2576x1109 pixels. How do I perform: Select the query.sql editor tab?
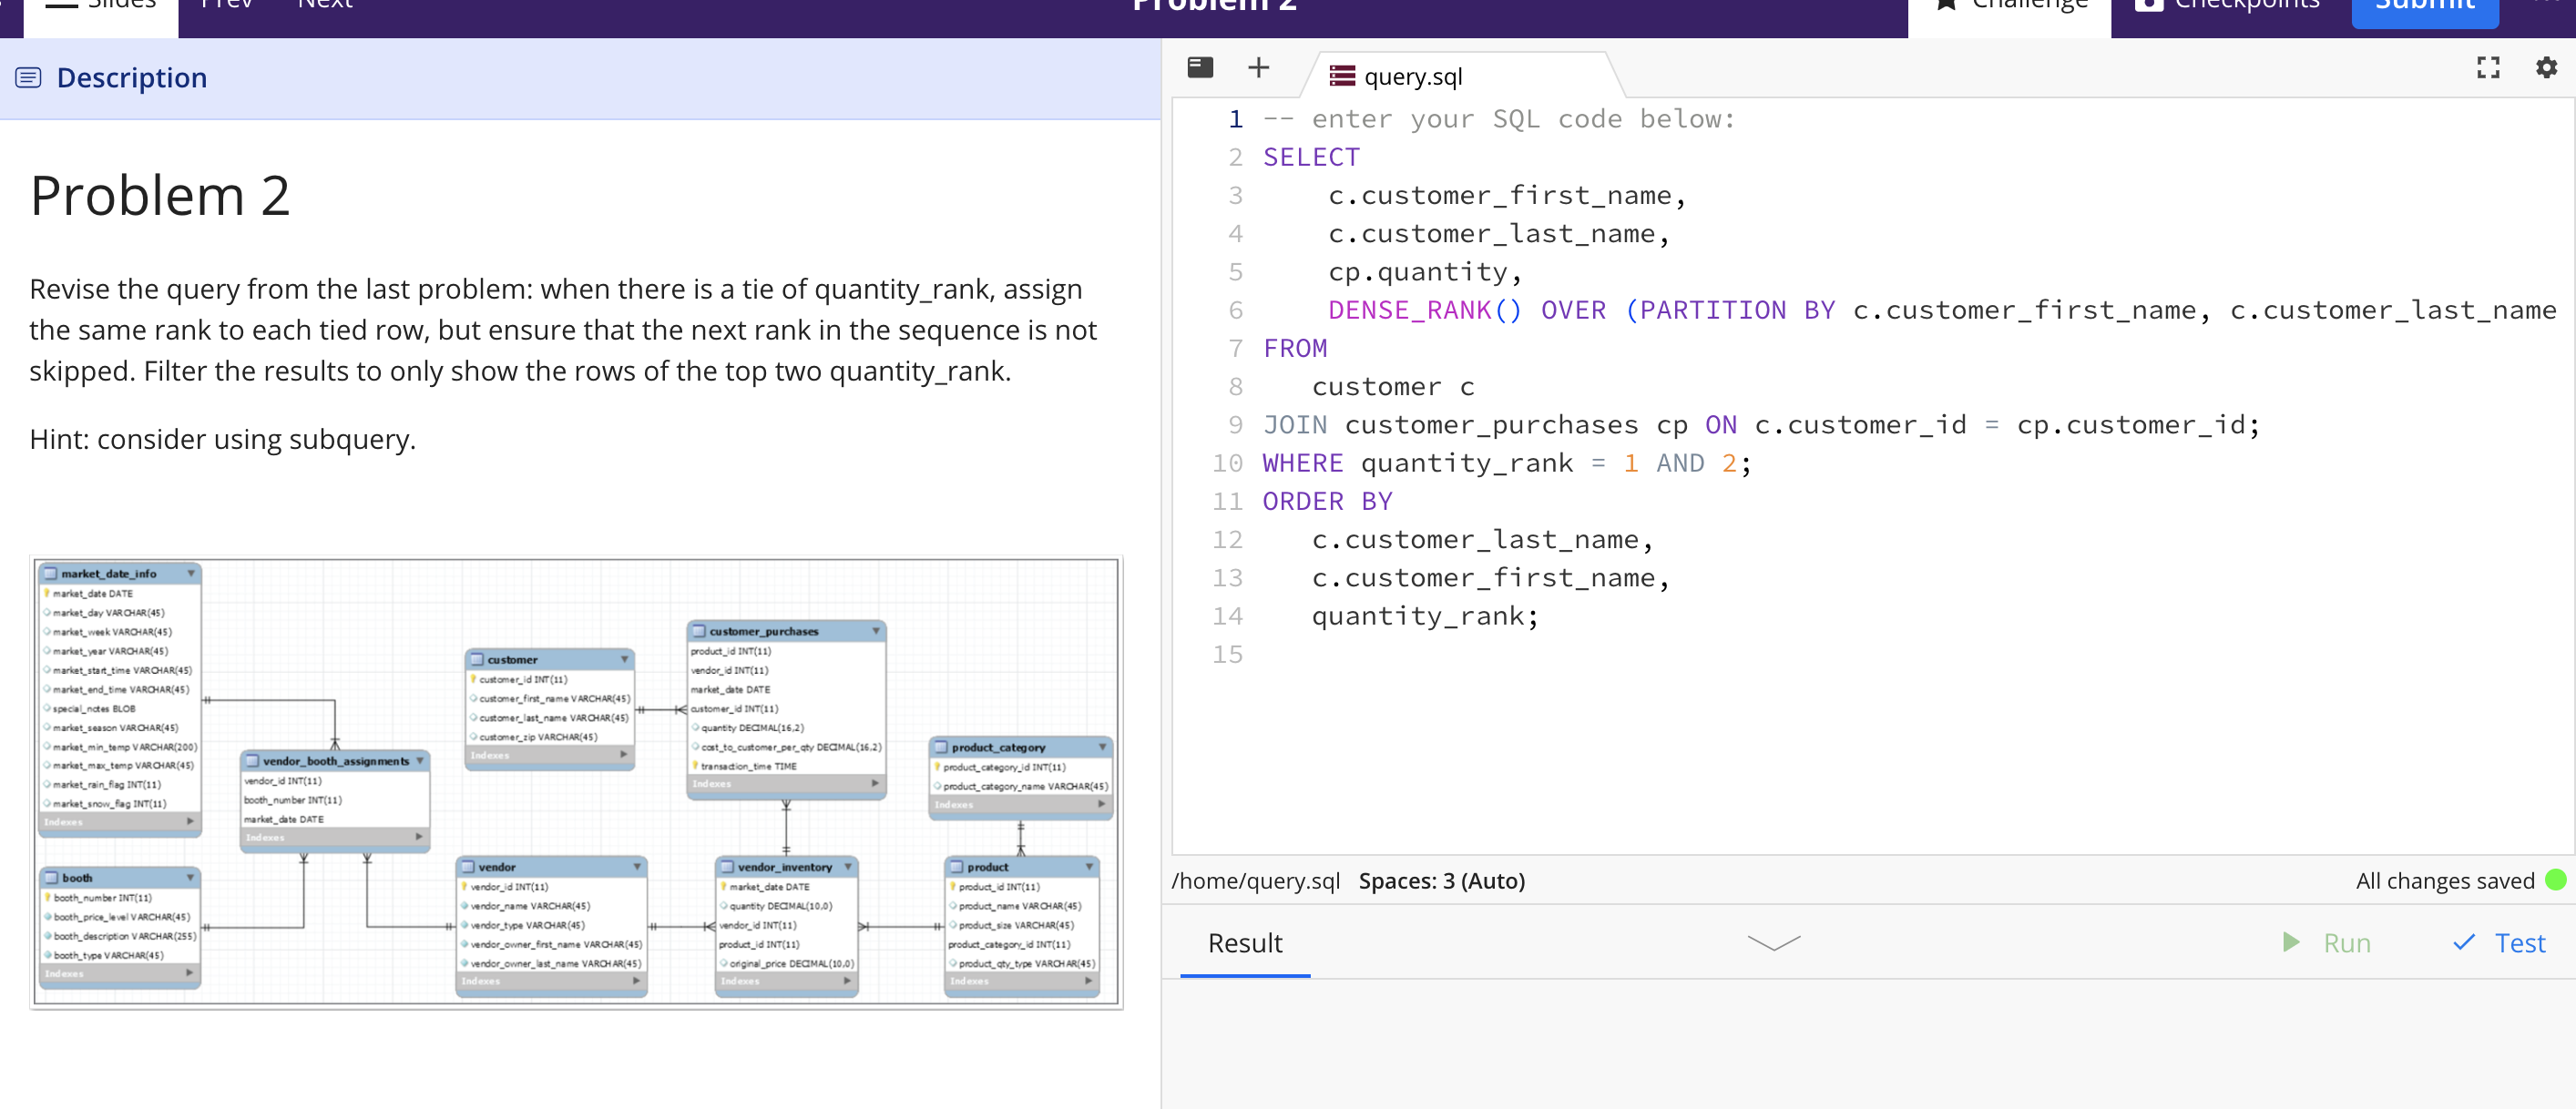(1412, 75)
